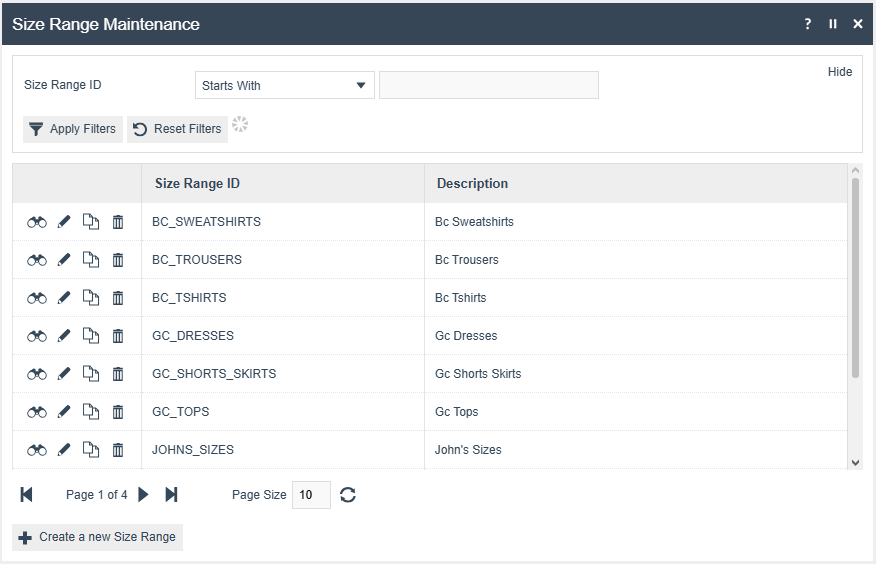
Task: View the BC_TSHIRTS size range
Action: click(37, 298)
